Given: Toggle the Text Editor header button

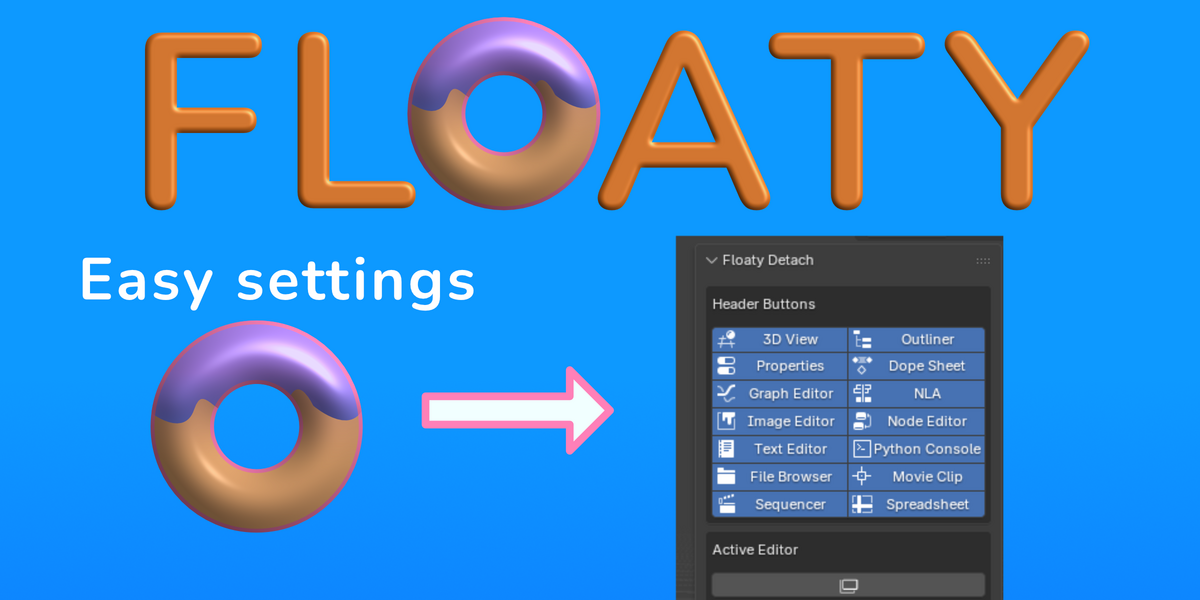Looking at the screenshot, I should click(780, 449).
